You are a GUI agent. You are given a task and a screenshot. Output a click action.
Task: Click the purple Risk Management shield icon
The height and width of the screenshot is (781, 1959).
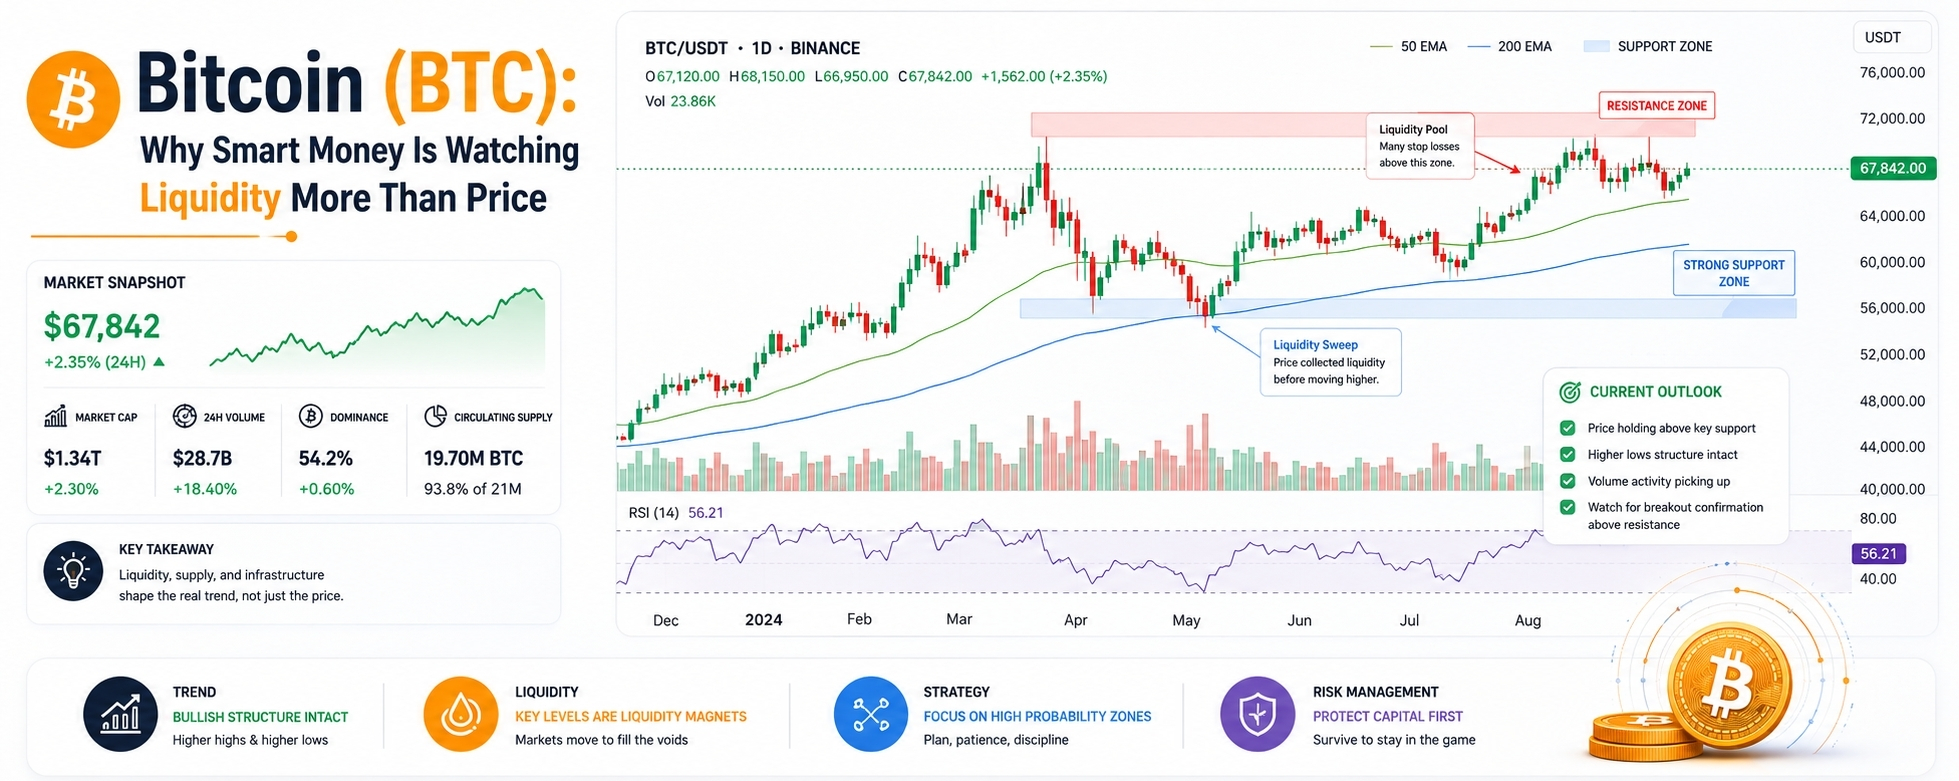coord(1257,714)
